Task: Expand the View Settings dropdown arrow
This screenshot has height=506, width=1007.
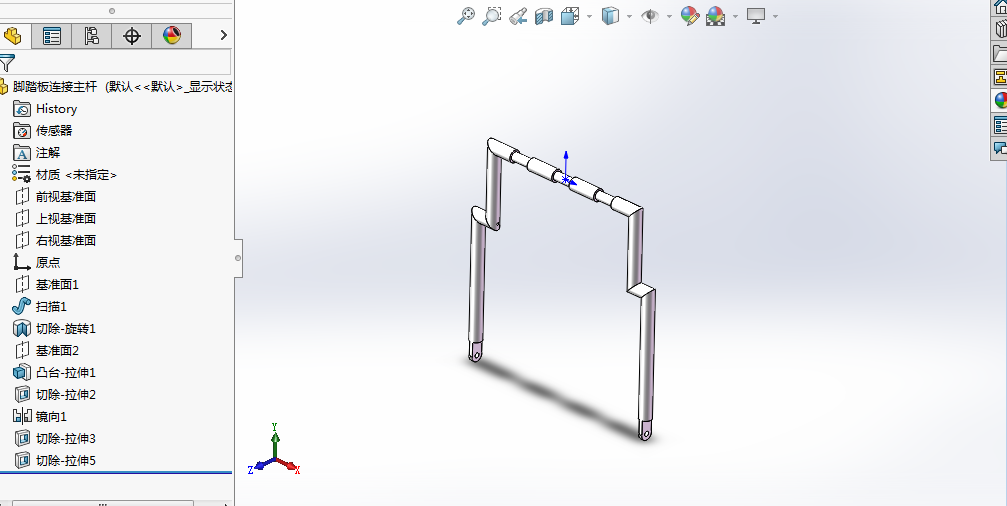Action: pyautogui.click(x=776, y=17)
